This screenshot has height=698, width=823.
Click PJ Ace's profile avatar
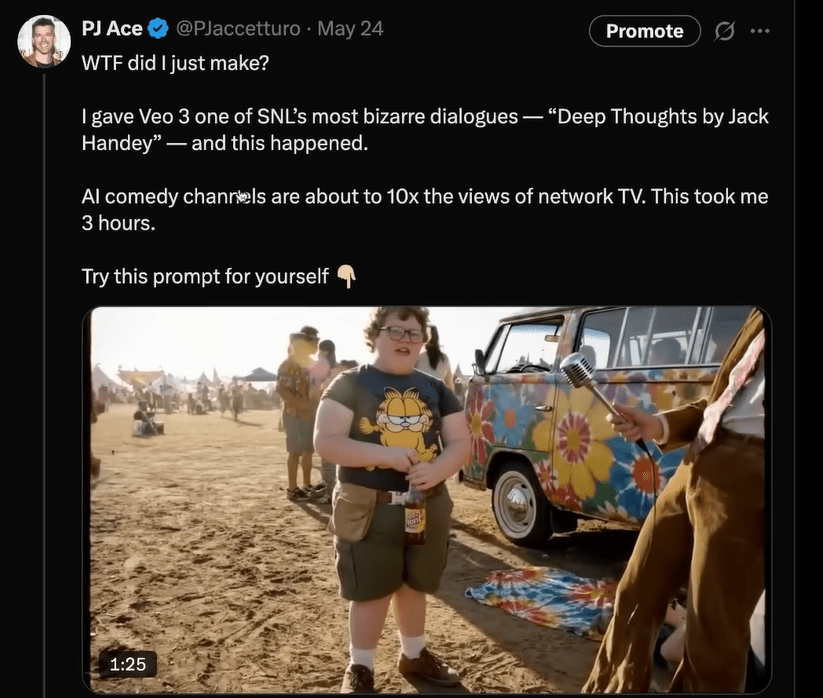pos(44,41)
